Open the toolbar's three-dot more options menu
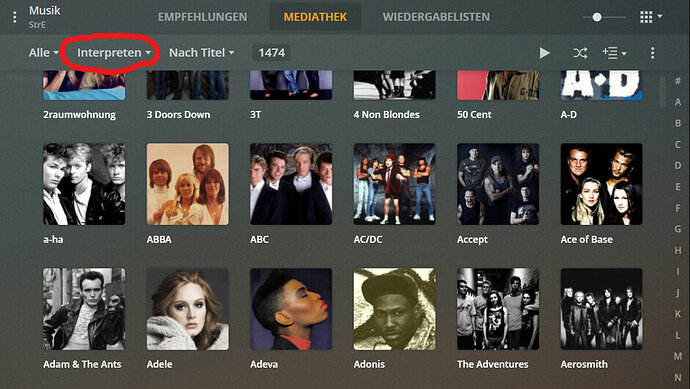Image resolution: width=690 pixels, height=389 pixels. tap(652, 53)
